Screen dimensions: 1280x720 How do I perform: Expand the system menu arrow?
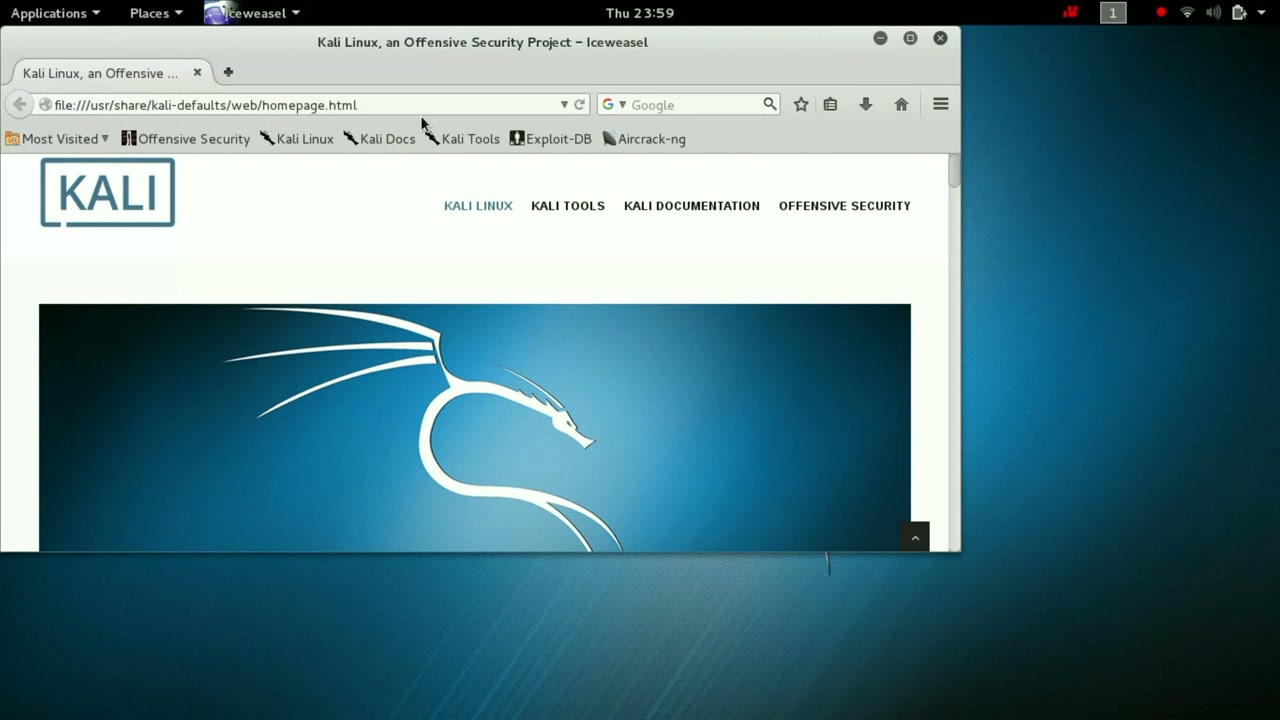[x=1262, y=13]
